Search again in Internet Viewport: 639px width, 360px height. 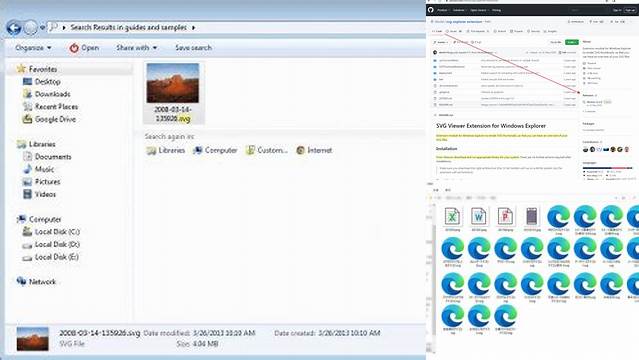coord(314,150)
